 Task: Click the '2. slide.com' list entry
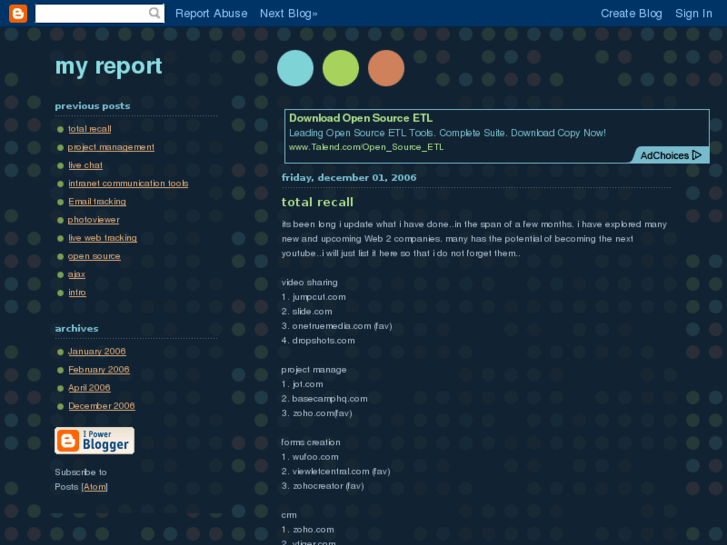[306, 311]
